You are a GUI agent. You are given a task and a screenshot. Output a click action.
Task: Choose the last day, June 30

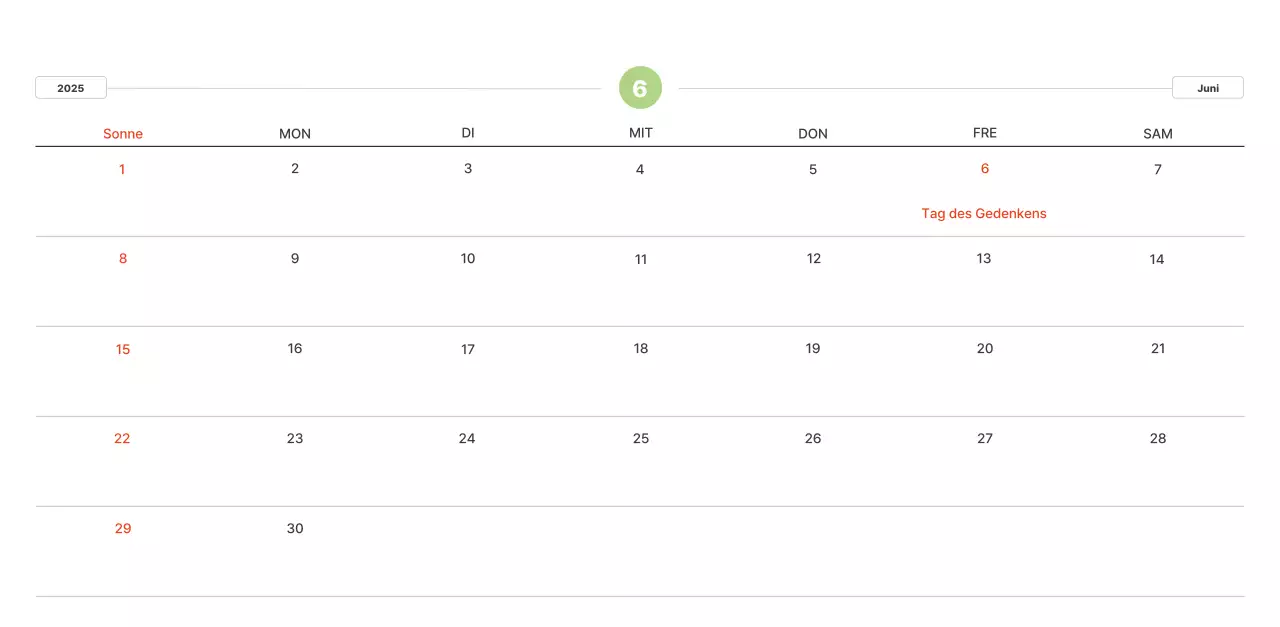(x=295, y=529)
